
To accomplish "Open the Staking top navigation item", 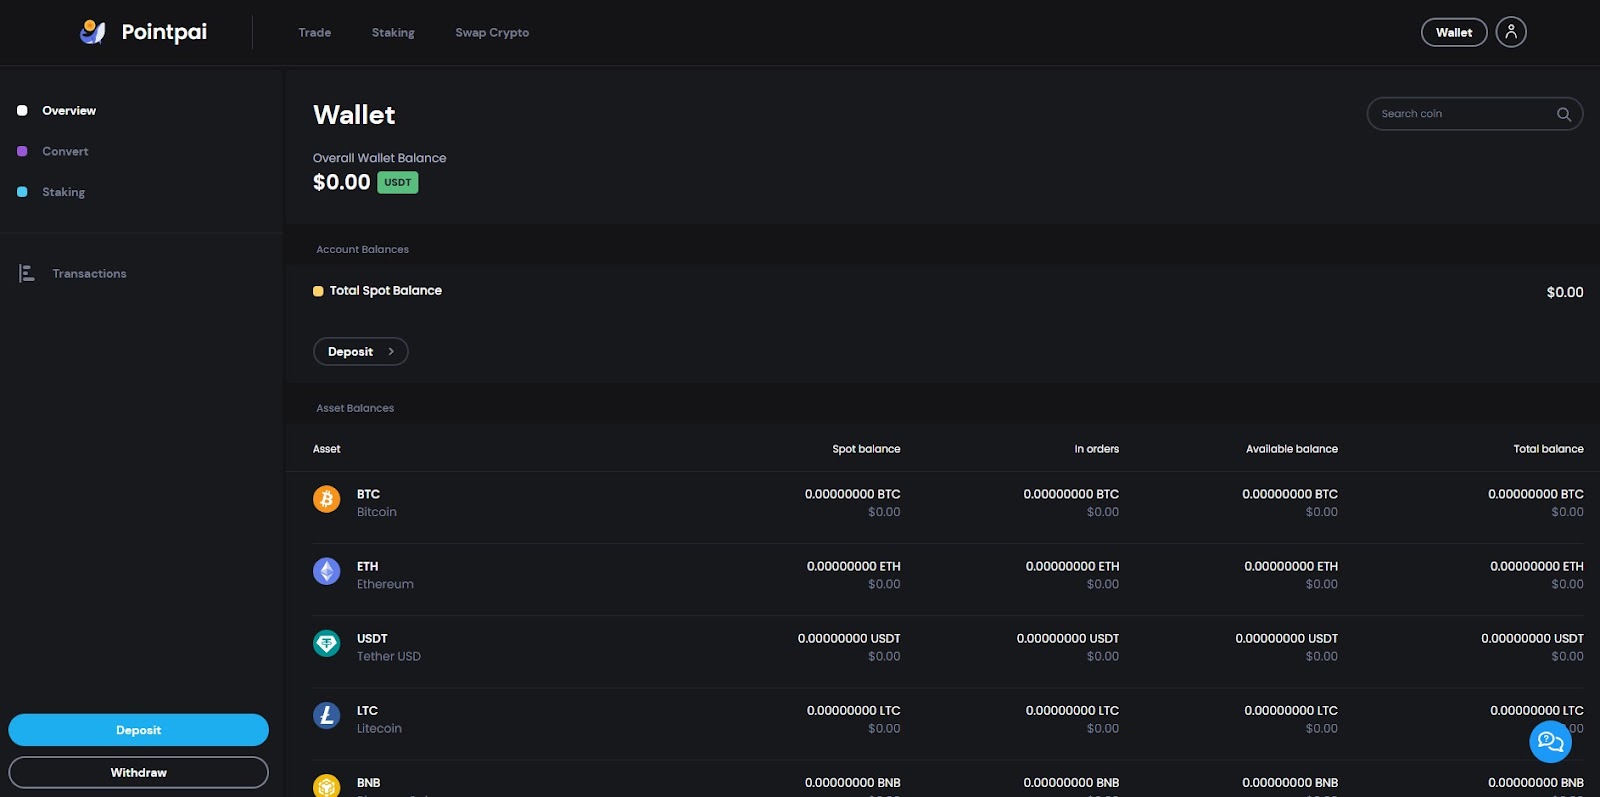I will click(x=393, y=33).
